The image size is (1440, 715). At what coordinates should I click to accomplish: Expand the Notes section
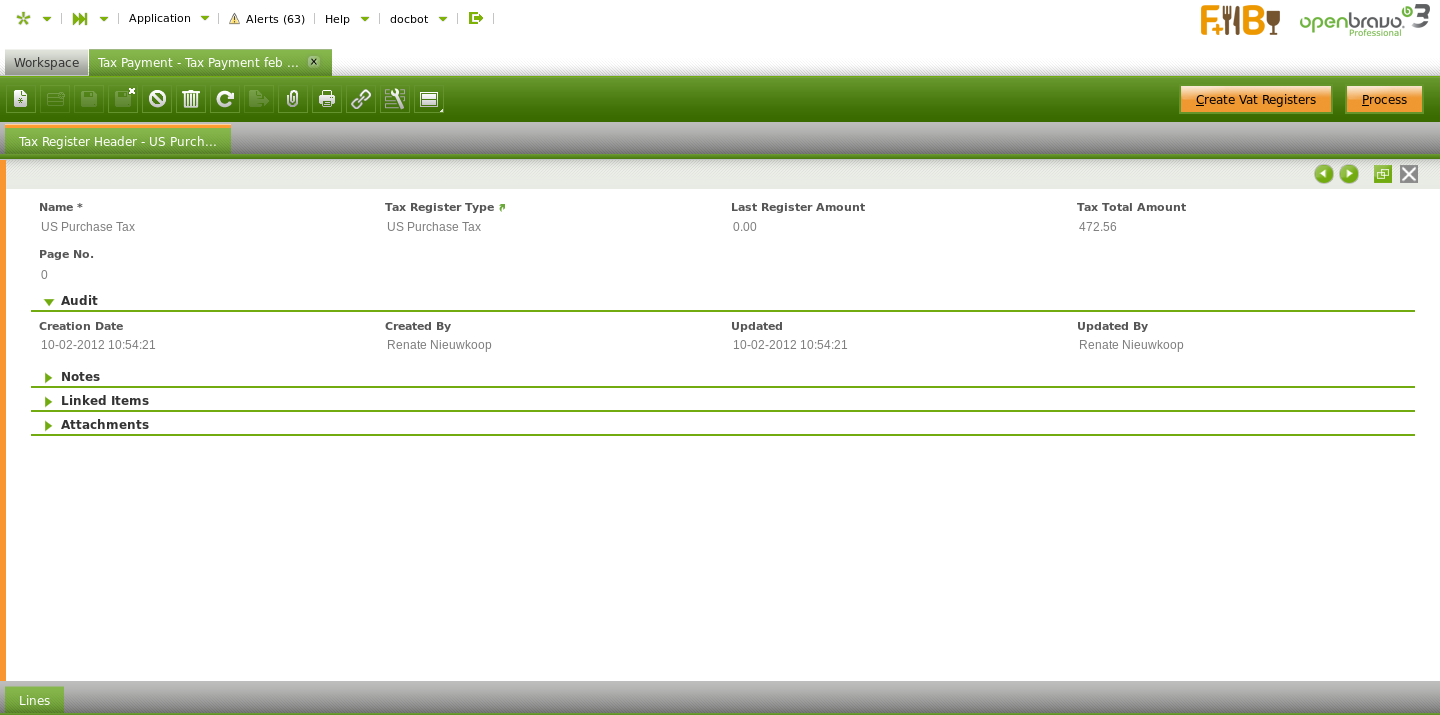(x=49, y=377)
